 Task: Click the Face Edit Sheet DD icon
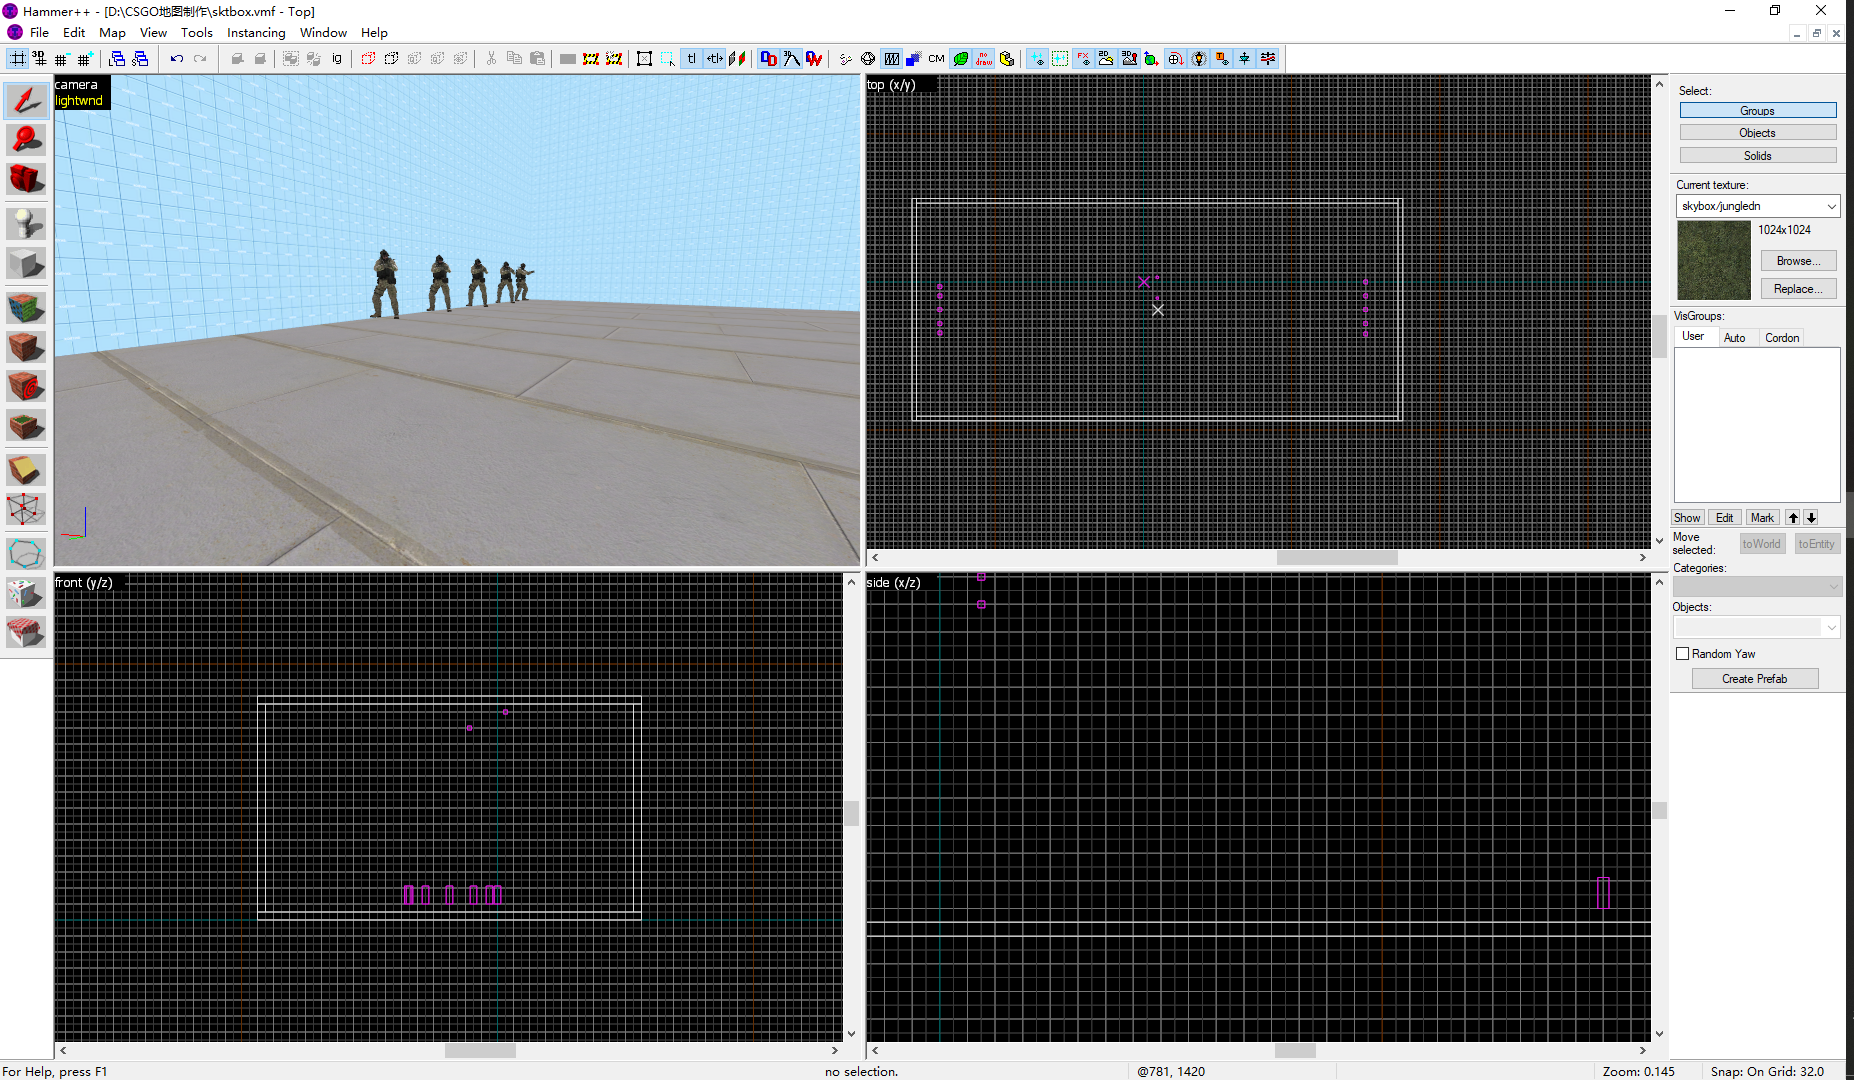coord(768,59)
